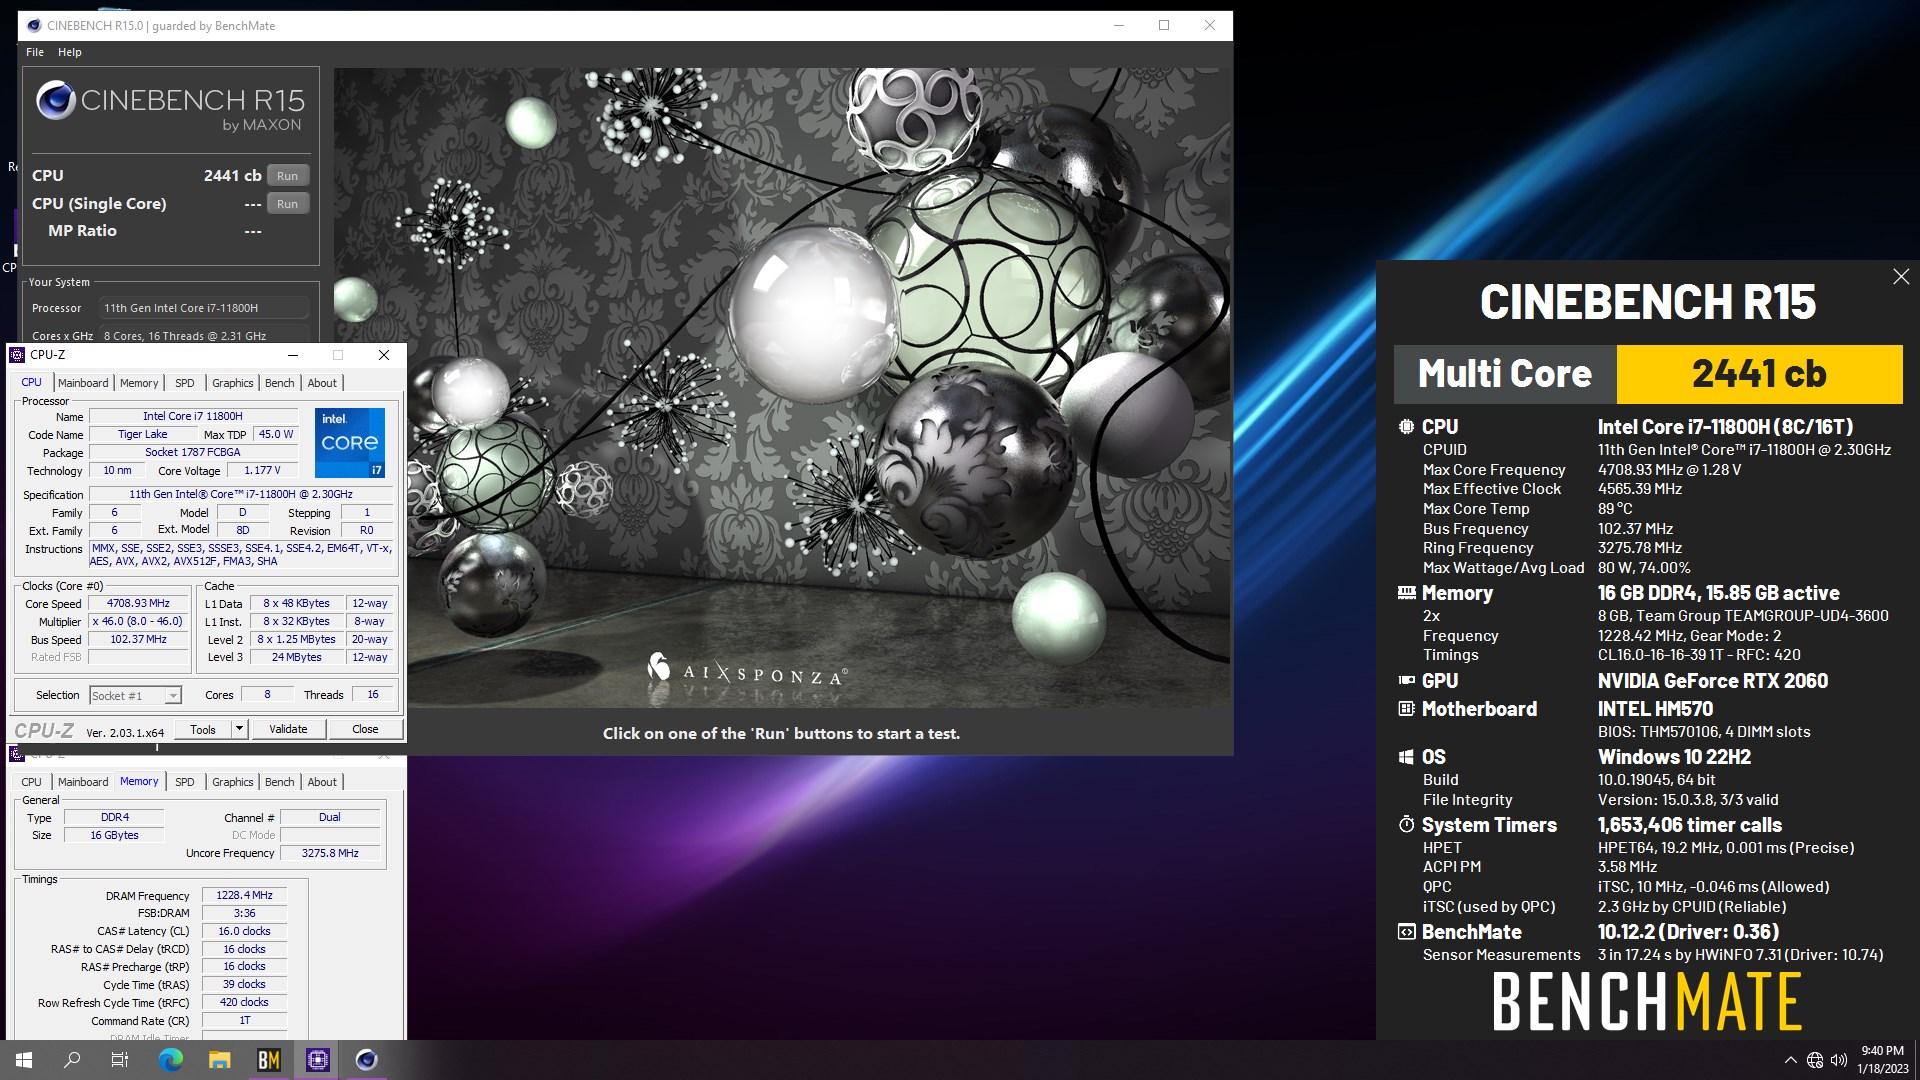The width and height of the screenshot is (1920, 1080).
Task: Click the Multiplier x 46.0 field
Action: click(x=139, y=622)
